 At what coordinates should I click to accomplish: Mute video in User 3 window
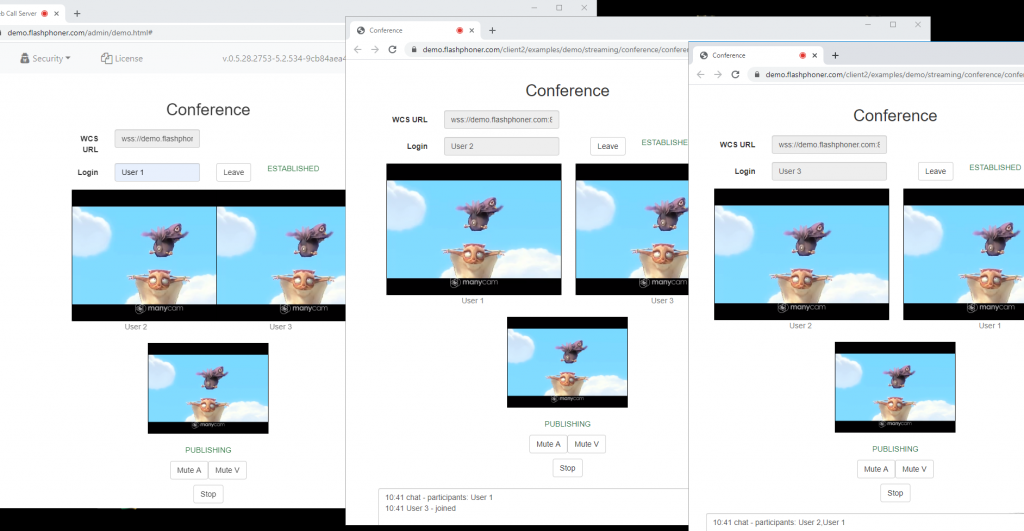point(914,469)
